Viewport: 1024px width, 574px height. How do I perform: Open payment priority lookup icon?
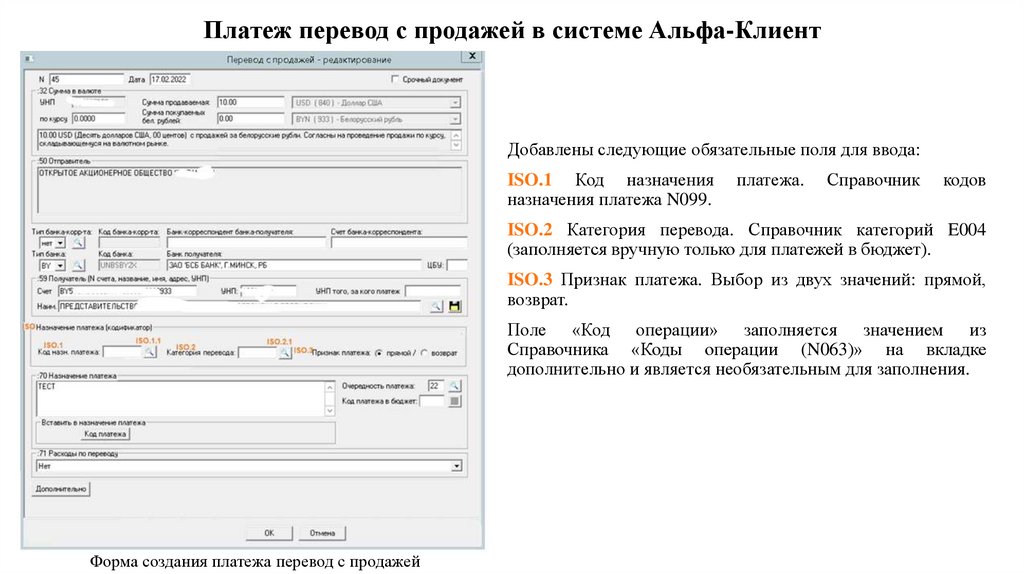click(455, 386)
